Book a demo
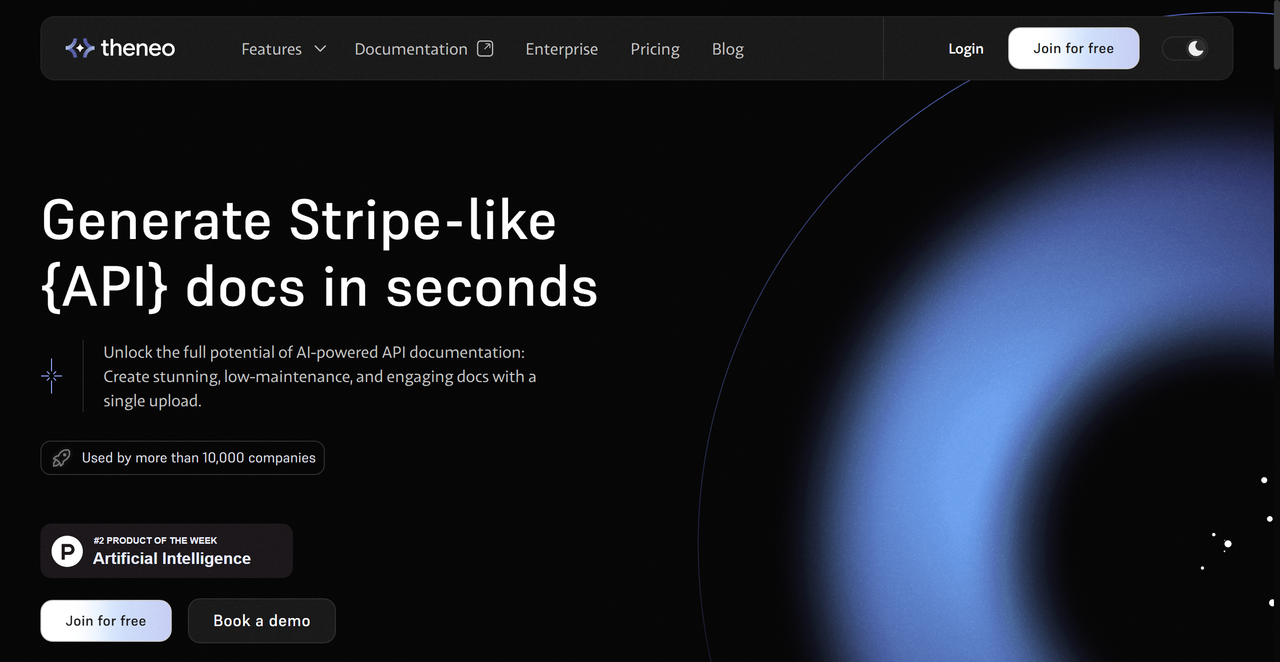Image resolution: width=1280 pixels, height=662 pixels. pyautogui.click(x=262, y=620)
